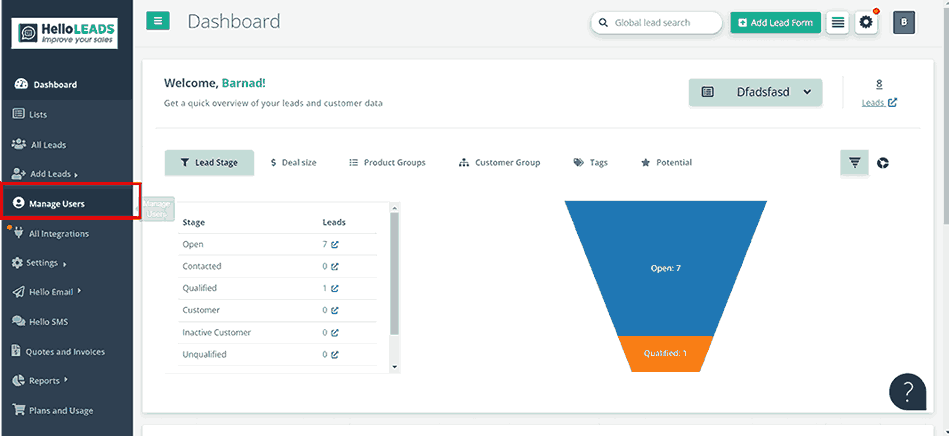Click the green hamburger sidebar toggle

point(158,21)
